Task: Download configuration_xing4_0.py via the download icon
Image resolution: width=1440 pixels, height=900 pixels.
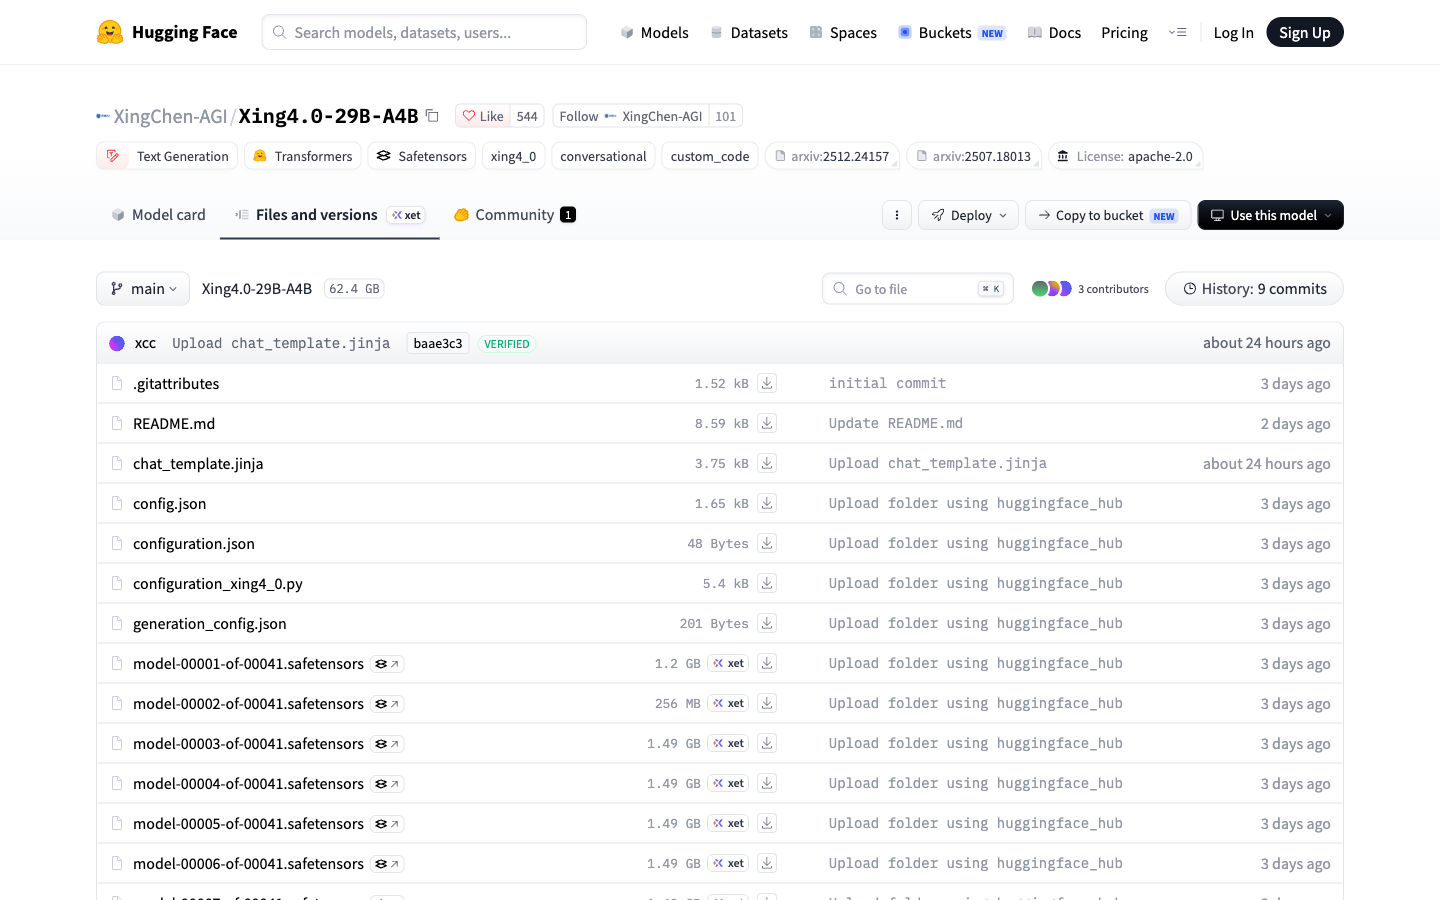Action: click(x=767, y=583)
